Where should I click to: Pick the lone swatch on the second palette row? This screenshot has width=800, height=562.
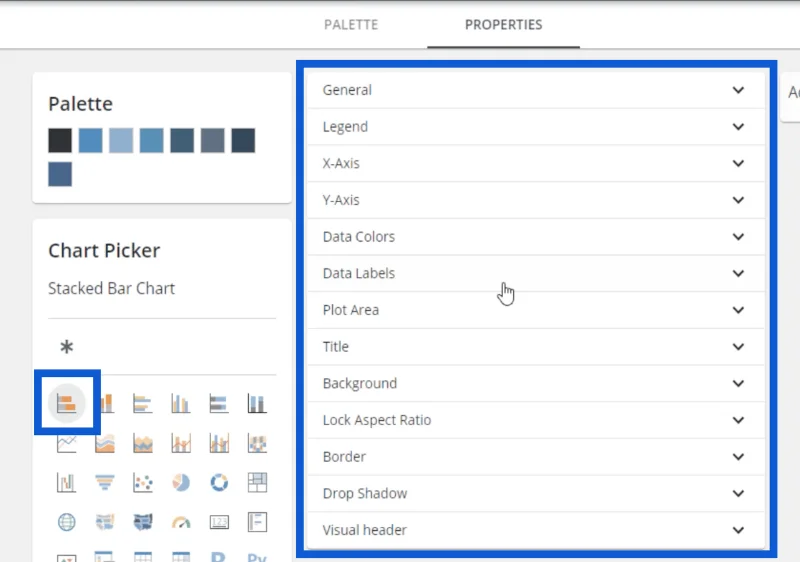pyautogui.click(x=60, y=174)
